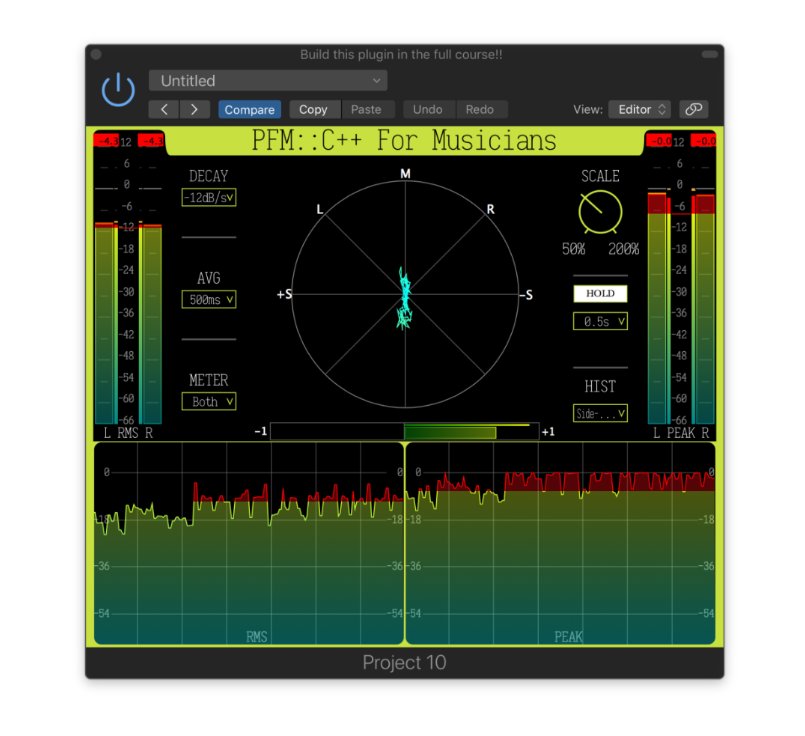Go to previous preset arrow
Viewport: 805px width, 736px height.
click(164, 109)
